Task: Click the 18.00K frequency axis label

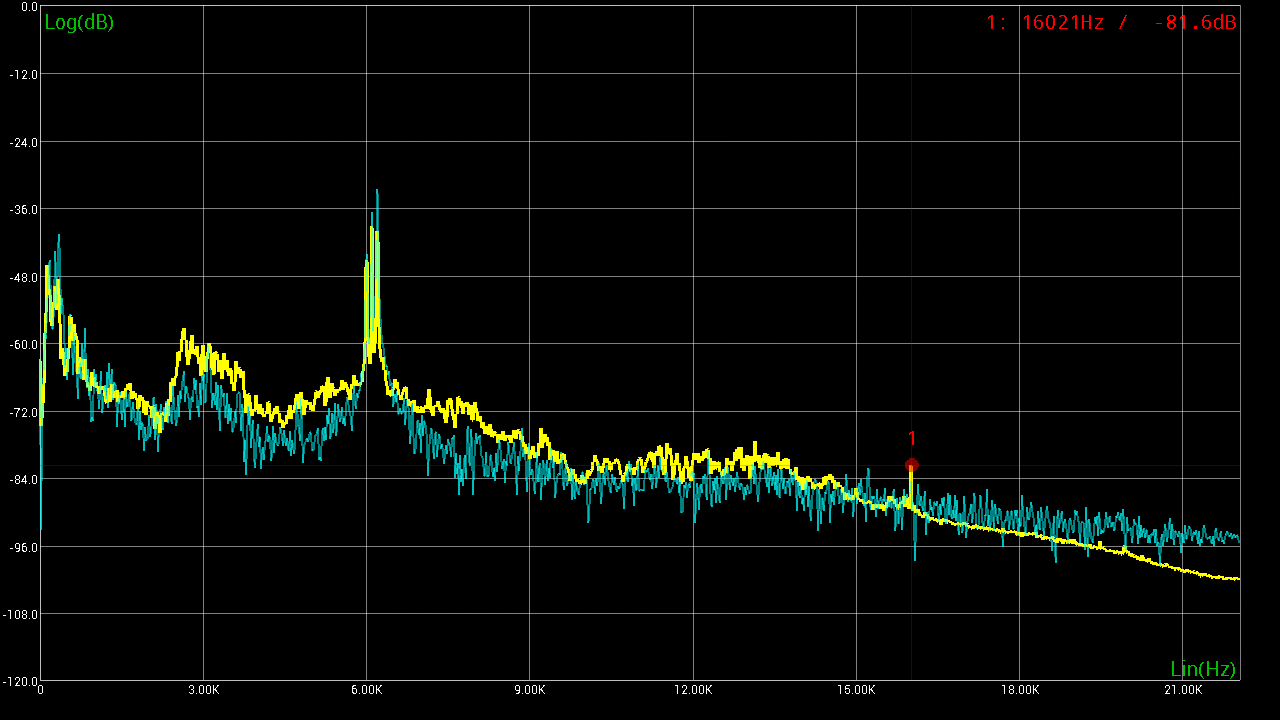Action: click(x=1019, y=690)
